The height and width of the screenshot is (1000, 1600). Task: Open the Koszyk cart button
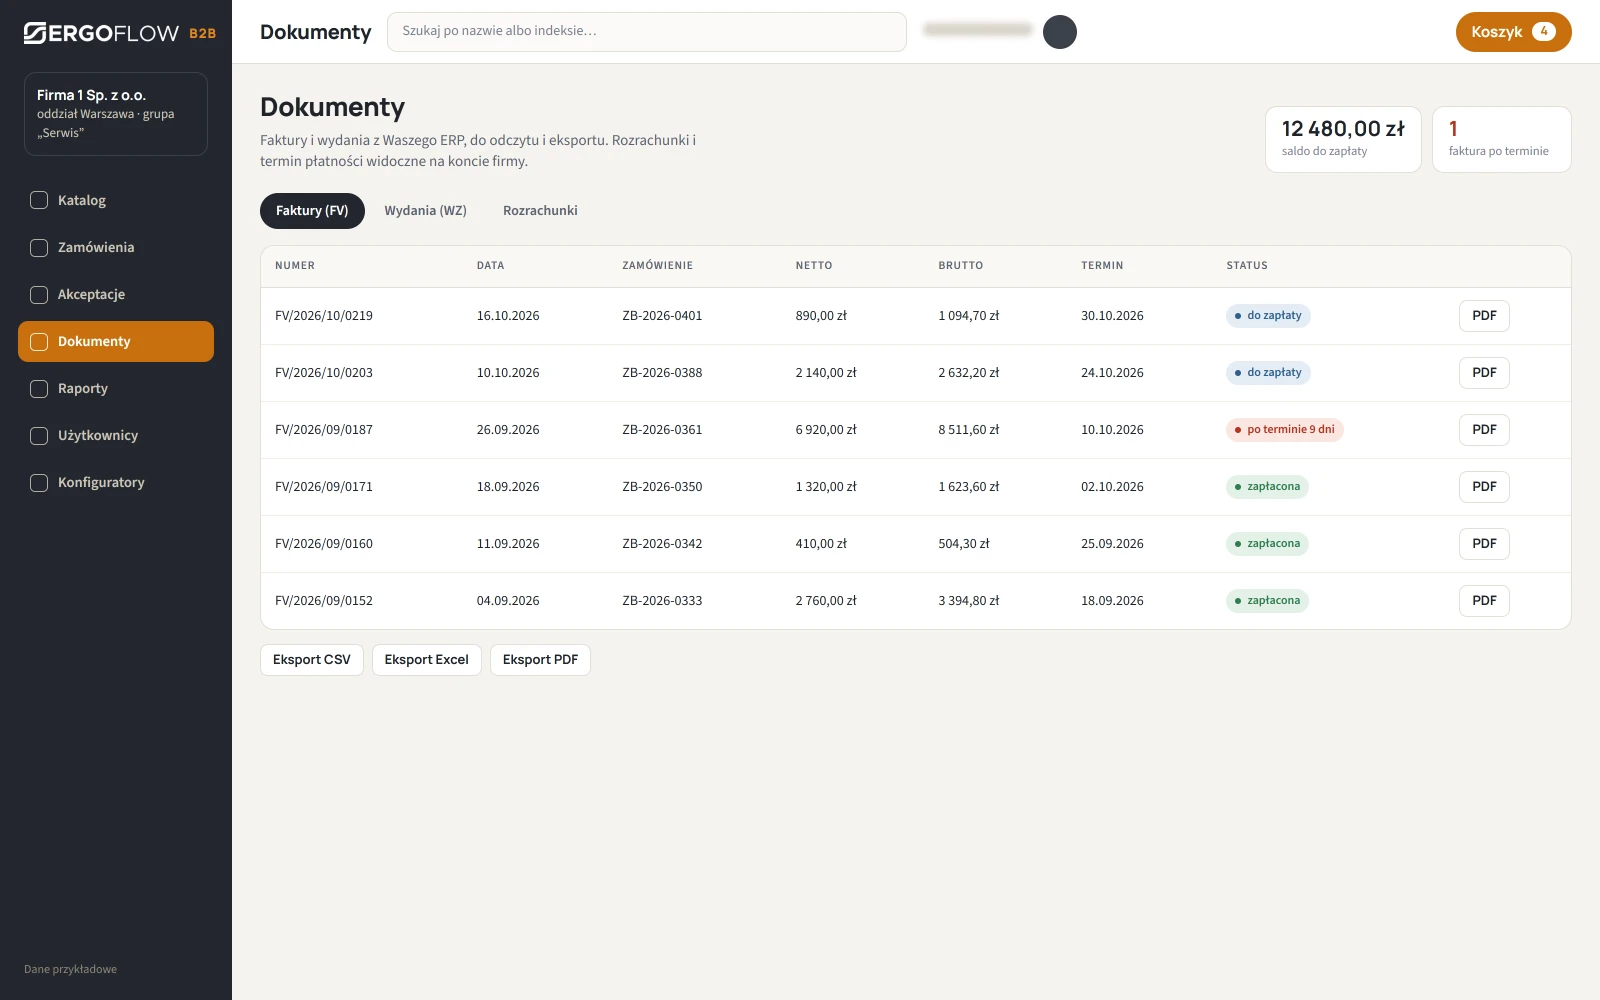pos(1513,32)
